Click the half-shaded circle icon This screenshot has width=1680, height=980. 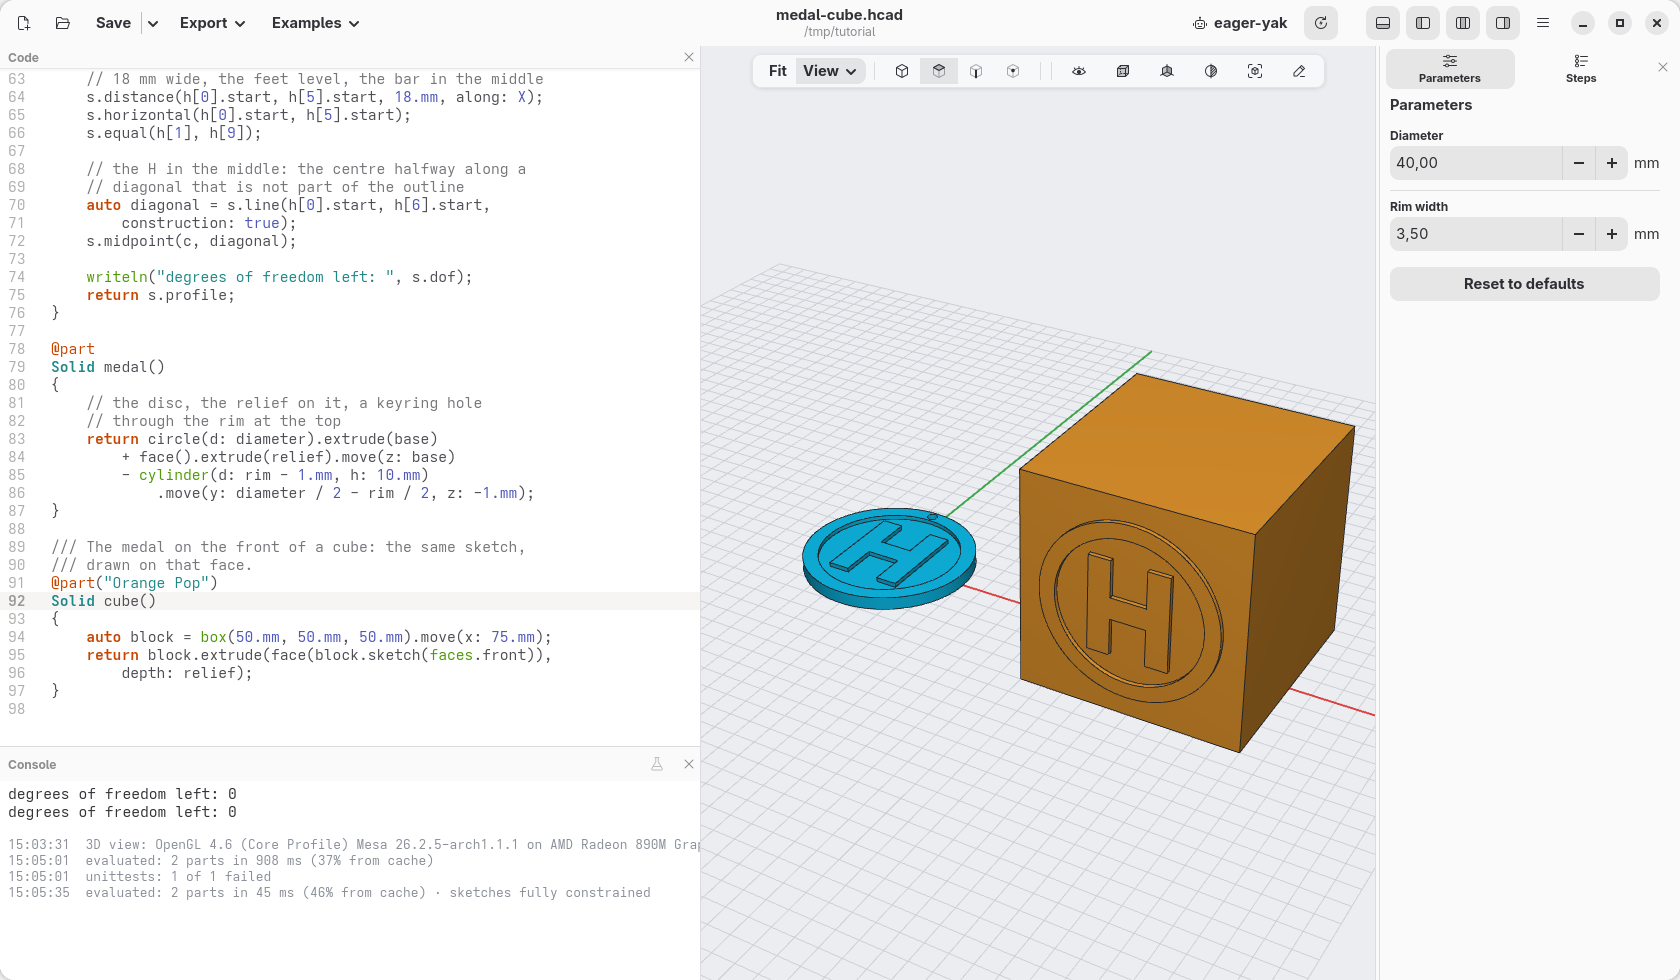pos(1211,71)
